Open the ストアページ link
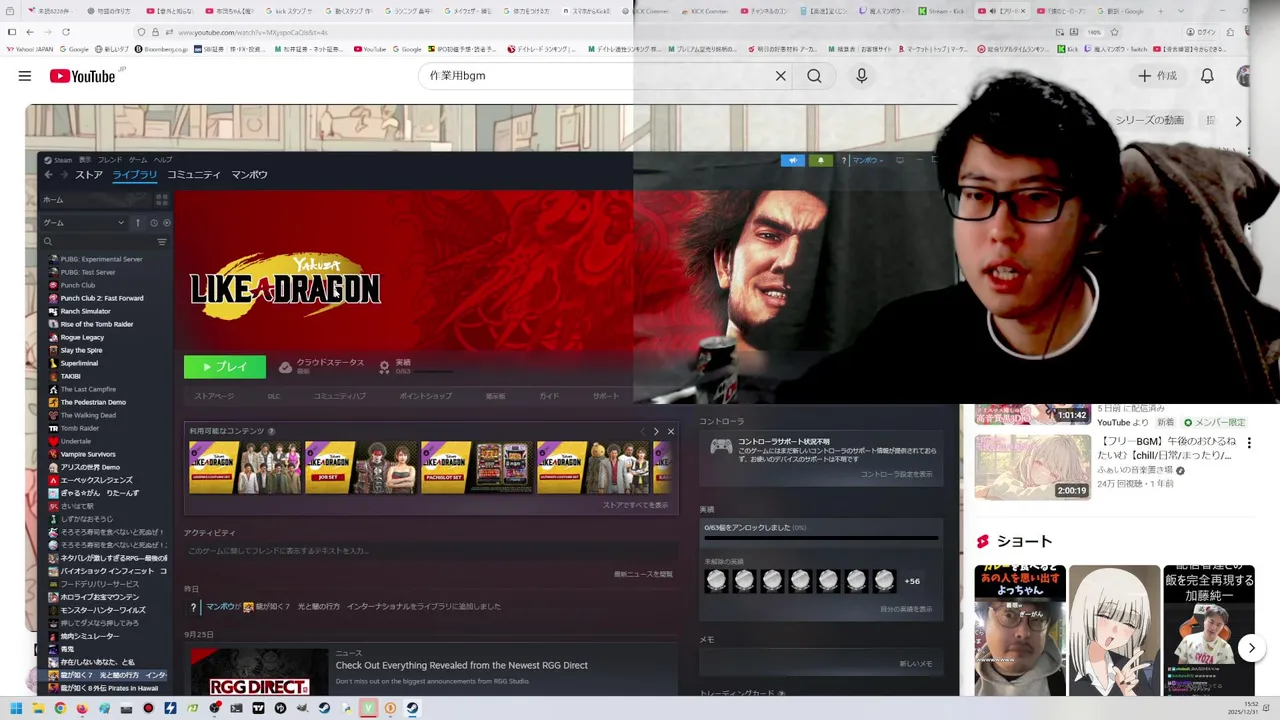 click(x=214, y=396)
